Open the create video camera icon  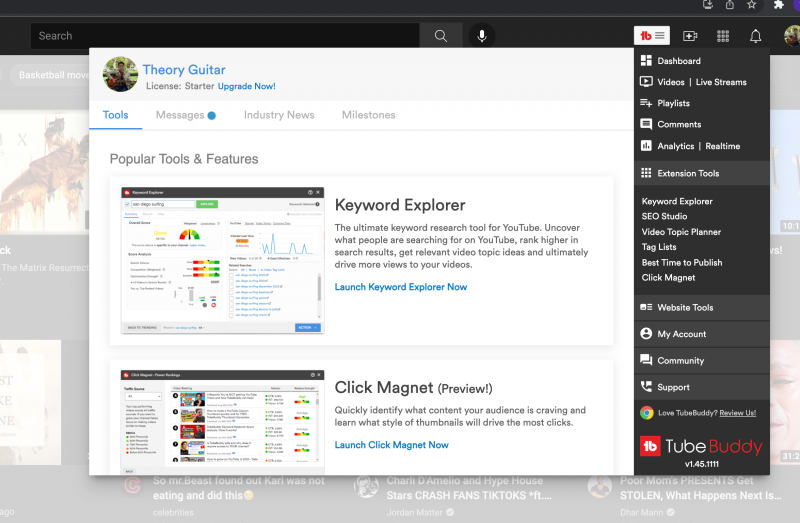pyautogui.click(x=690, y=36)
